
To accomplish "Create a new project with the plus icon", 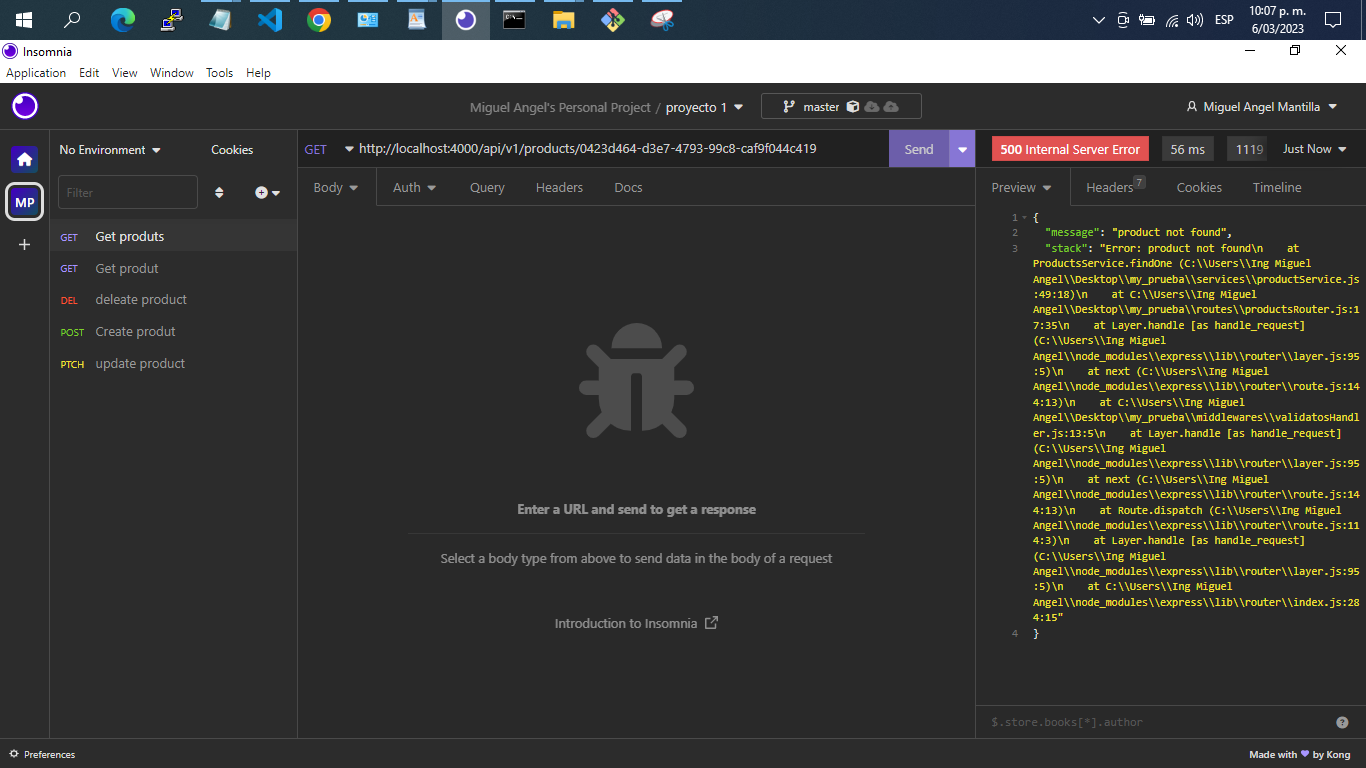I will [24, 244].
